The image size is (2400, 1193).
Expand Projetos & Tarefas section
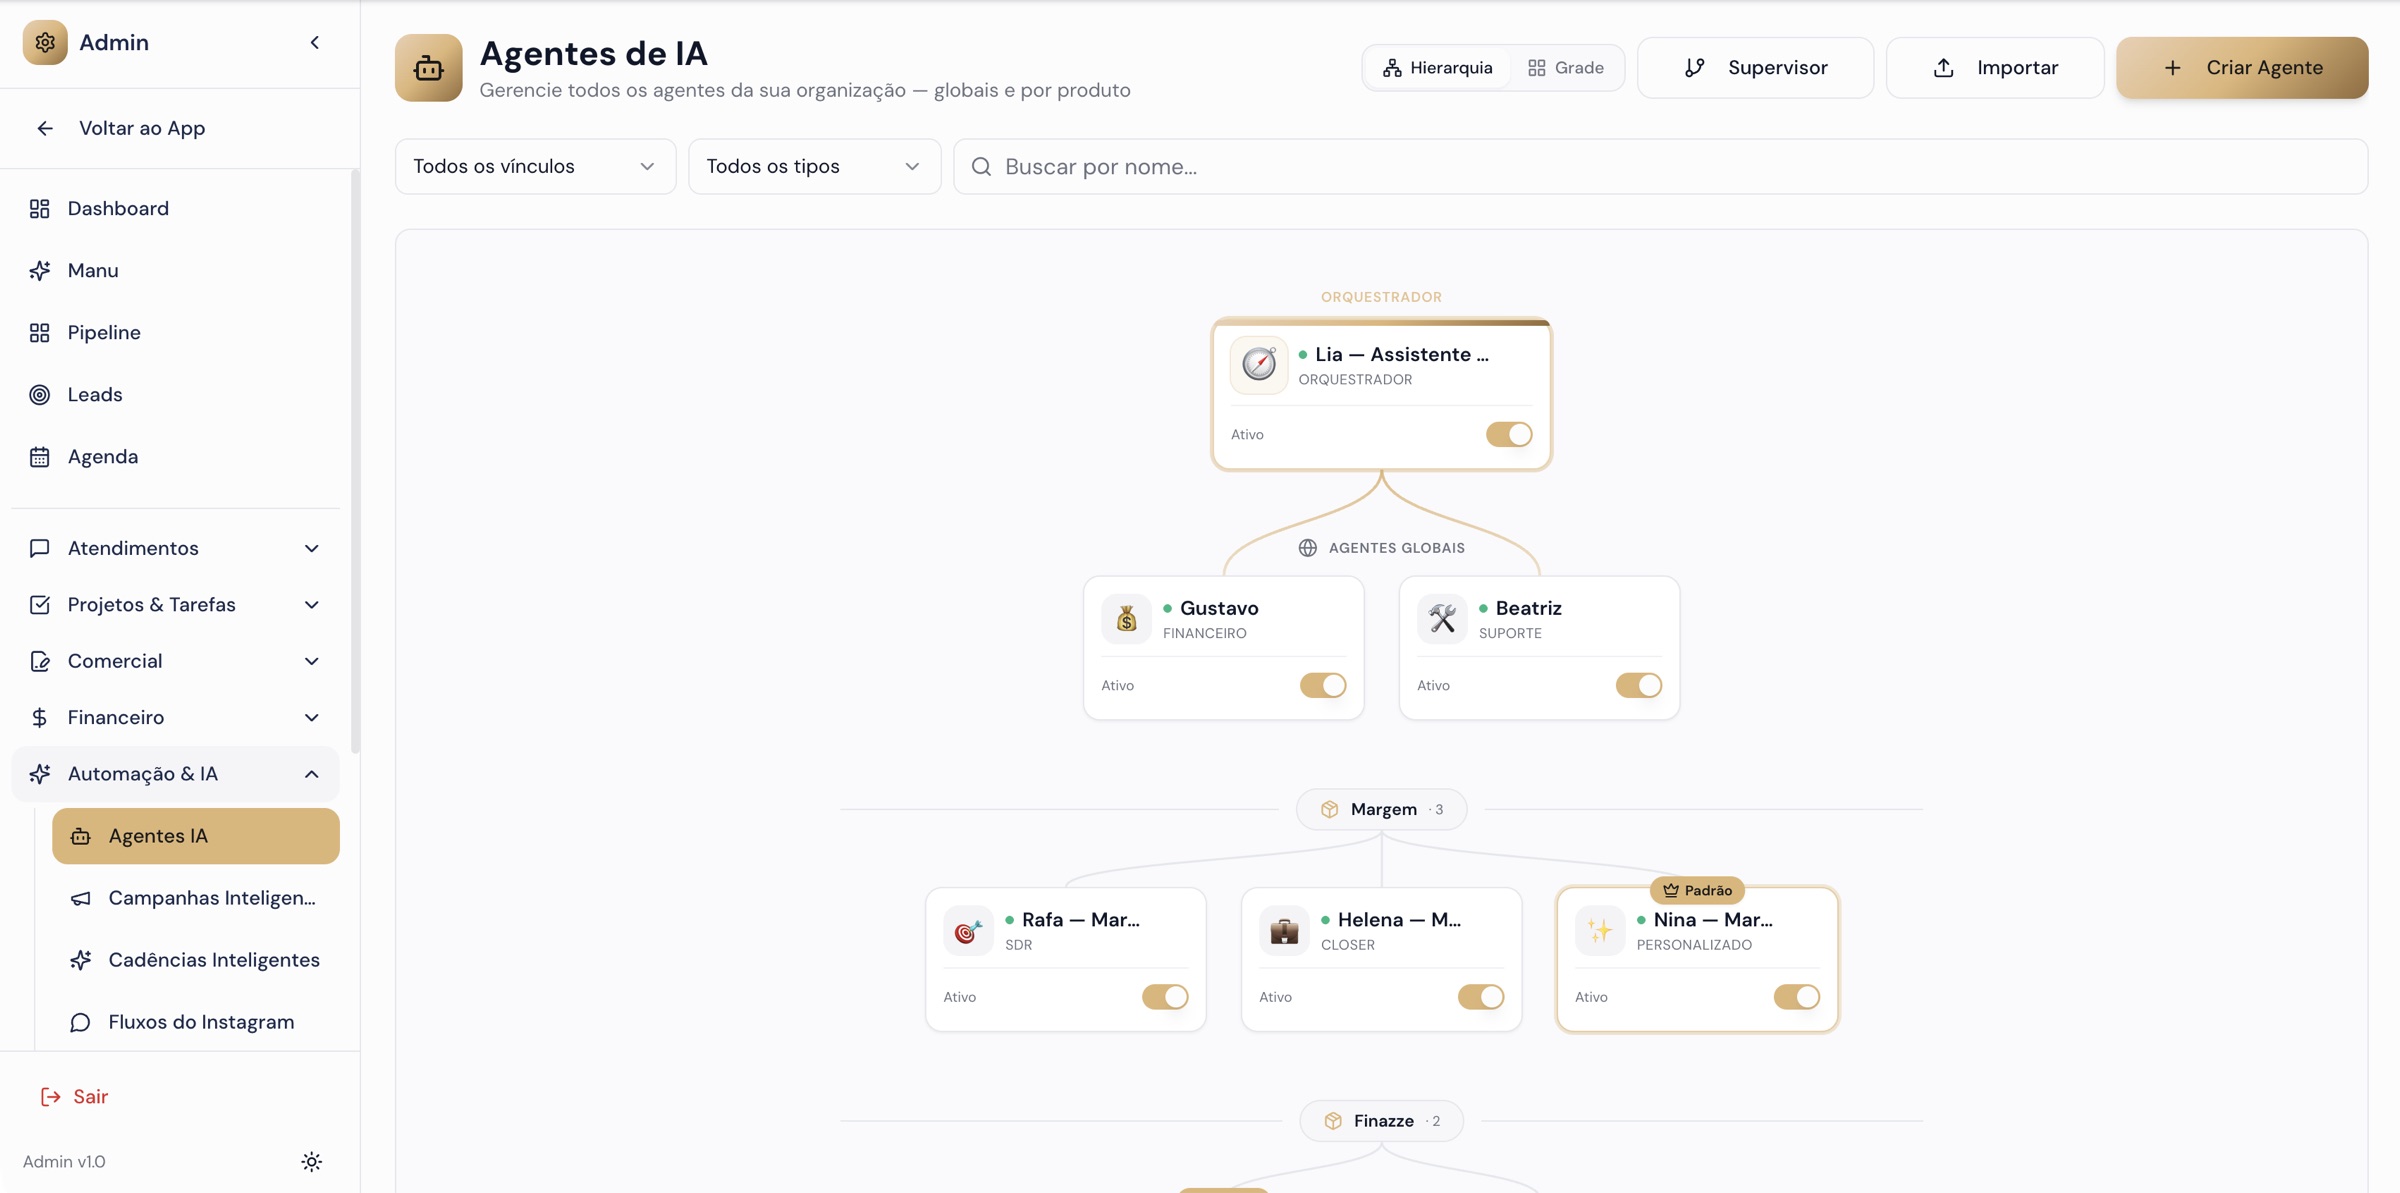pyautogui.click(x=176, y=605)
